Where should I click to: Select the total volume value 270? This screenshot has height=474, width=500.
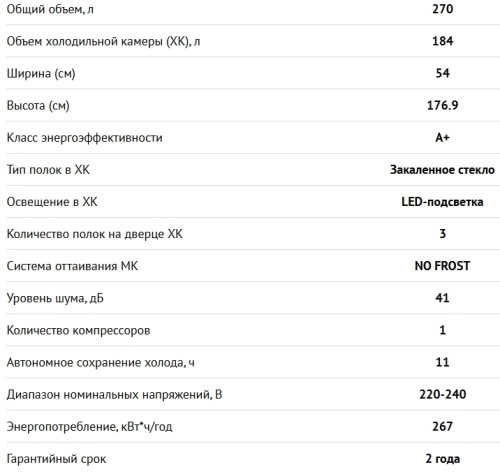pyautogui.click(x=442, y=9)
